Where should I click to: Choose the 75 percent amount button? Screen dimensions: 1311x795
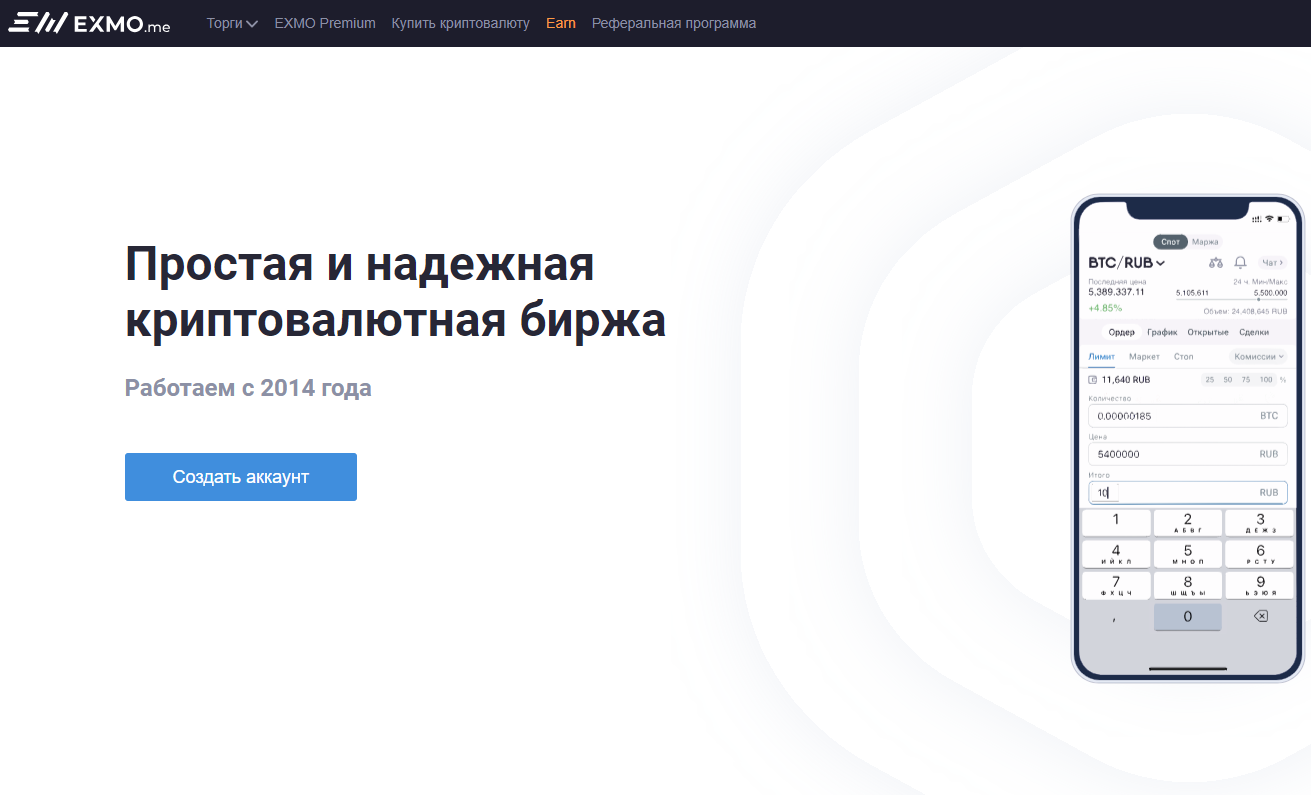coord(1246,380)
